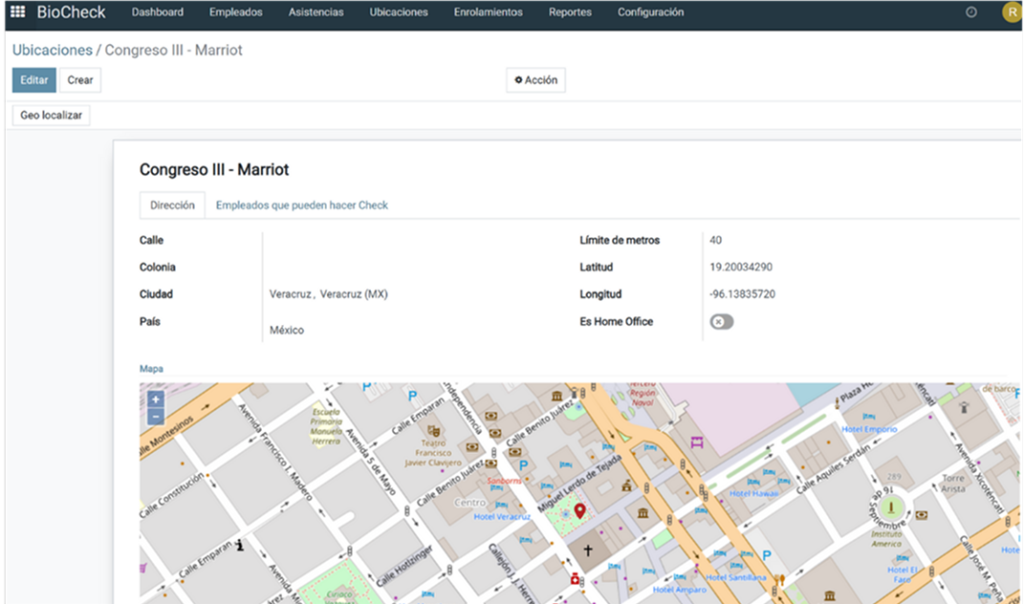The width and height of the screenshot is (1024, 604).
Task: Open the Empleados menu
Action: [236, 13]
